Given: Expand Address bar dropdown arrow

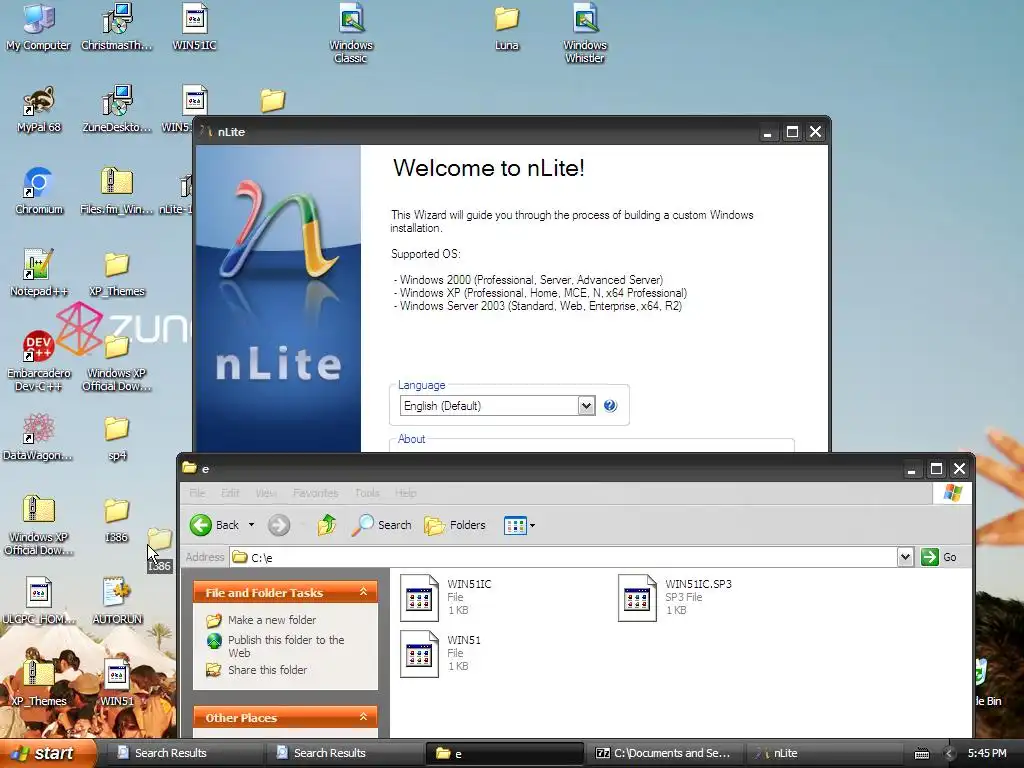Looking at the screenshot, I should (905, 557).
